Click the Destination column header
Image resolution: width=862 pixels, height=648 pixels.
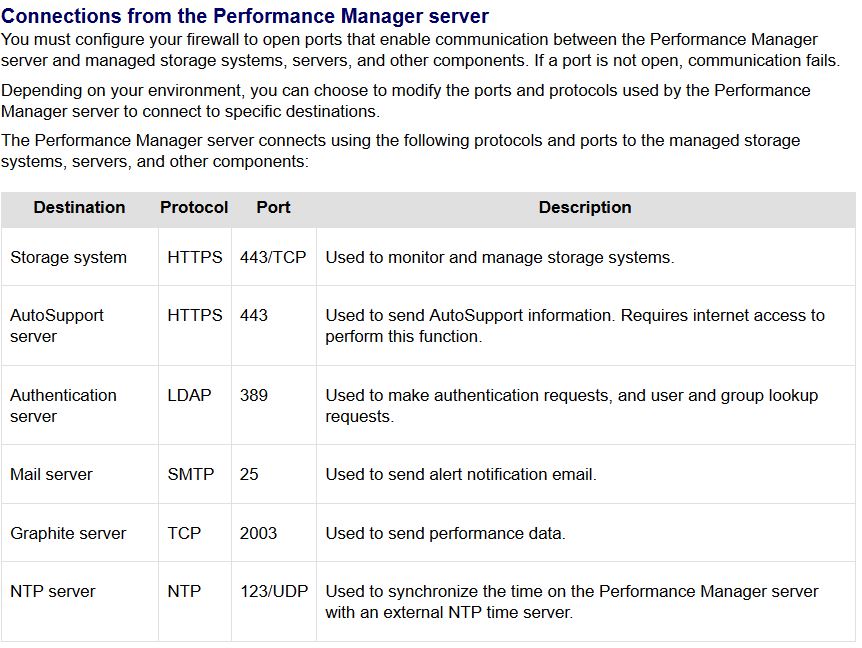tap(79, 208)
